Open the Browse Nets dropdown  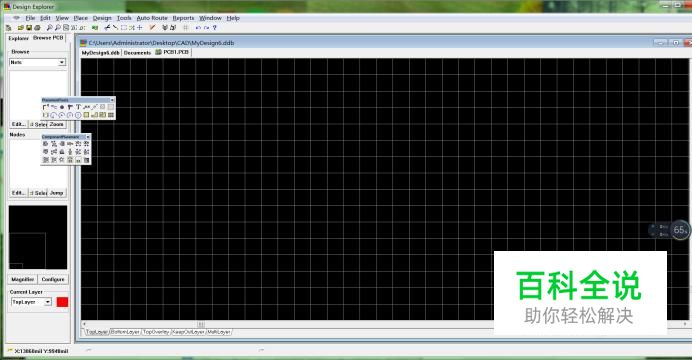pos(62,62)
